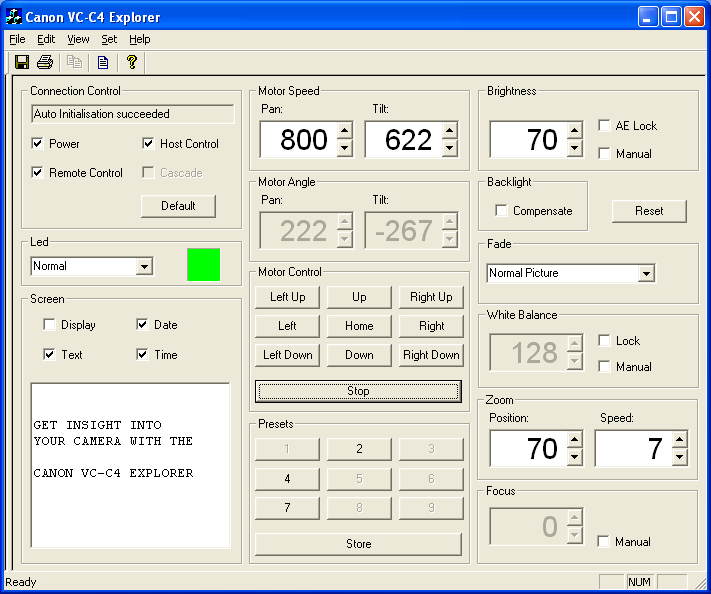
Task: Click the Print toolbar icon
Action: [44, 62]
